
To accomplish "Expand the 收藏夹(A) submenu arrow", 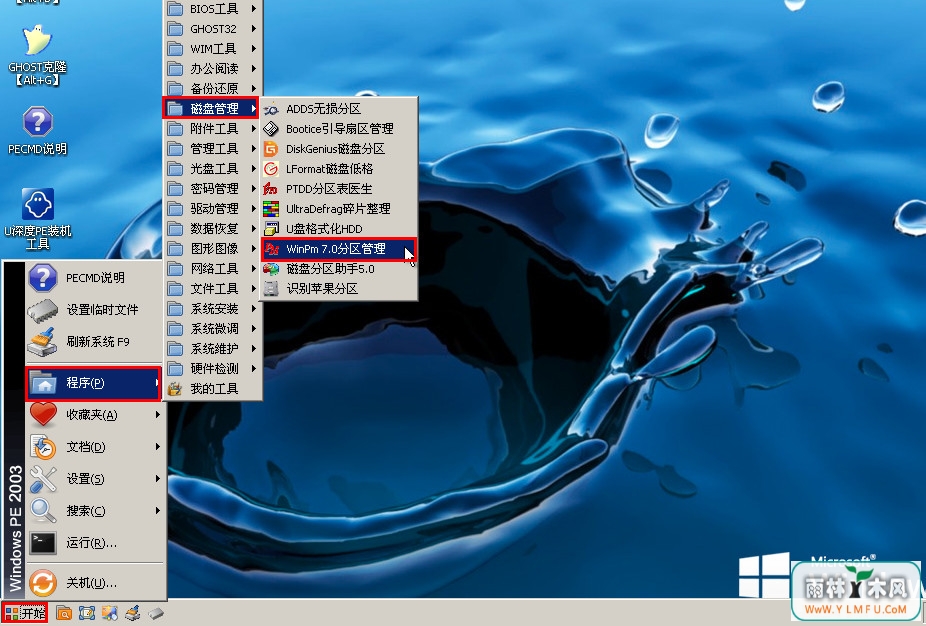I will click(x=158, y=415).
